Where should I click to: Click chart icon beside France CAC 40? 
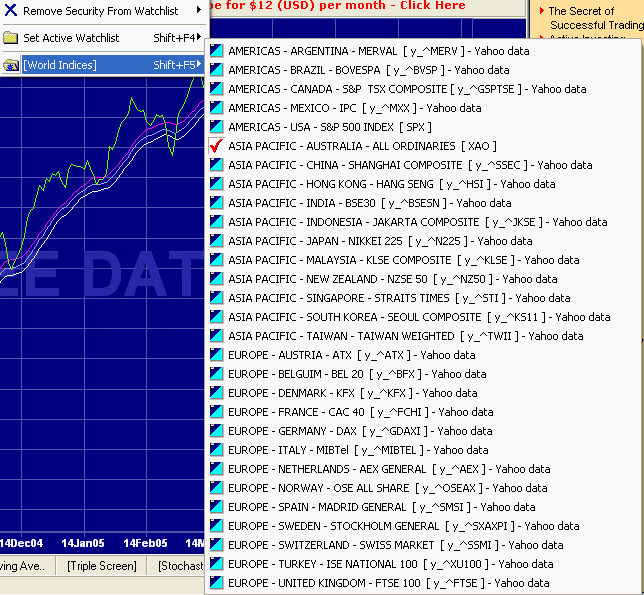(x=216, y=412)
